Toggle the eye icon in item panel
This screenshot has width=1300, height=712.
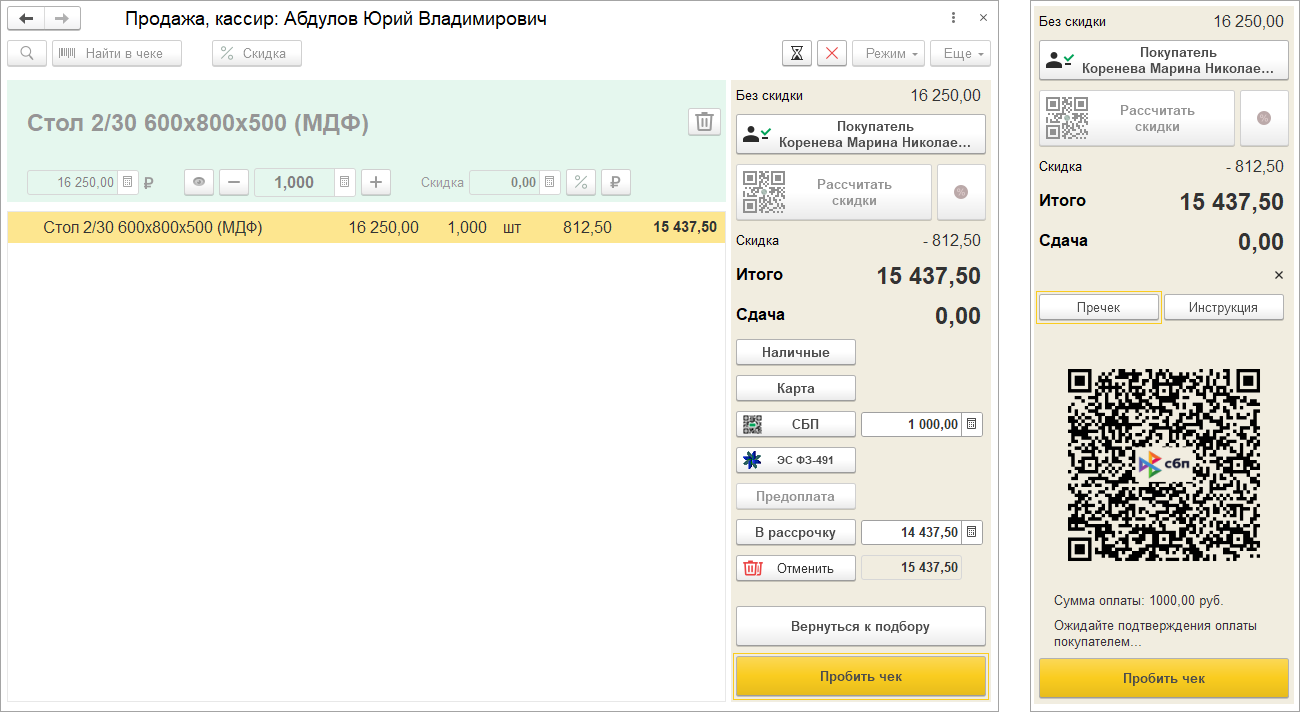point(199,182)
